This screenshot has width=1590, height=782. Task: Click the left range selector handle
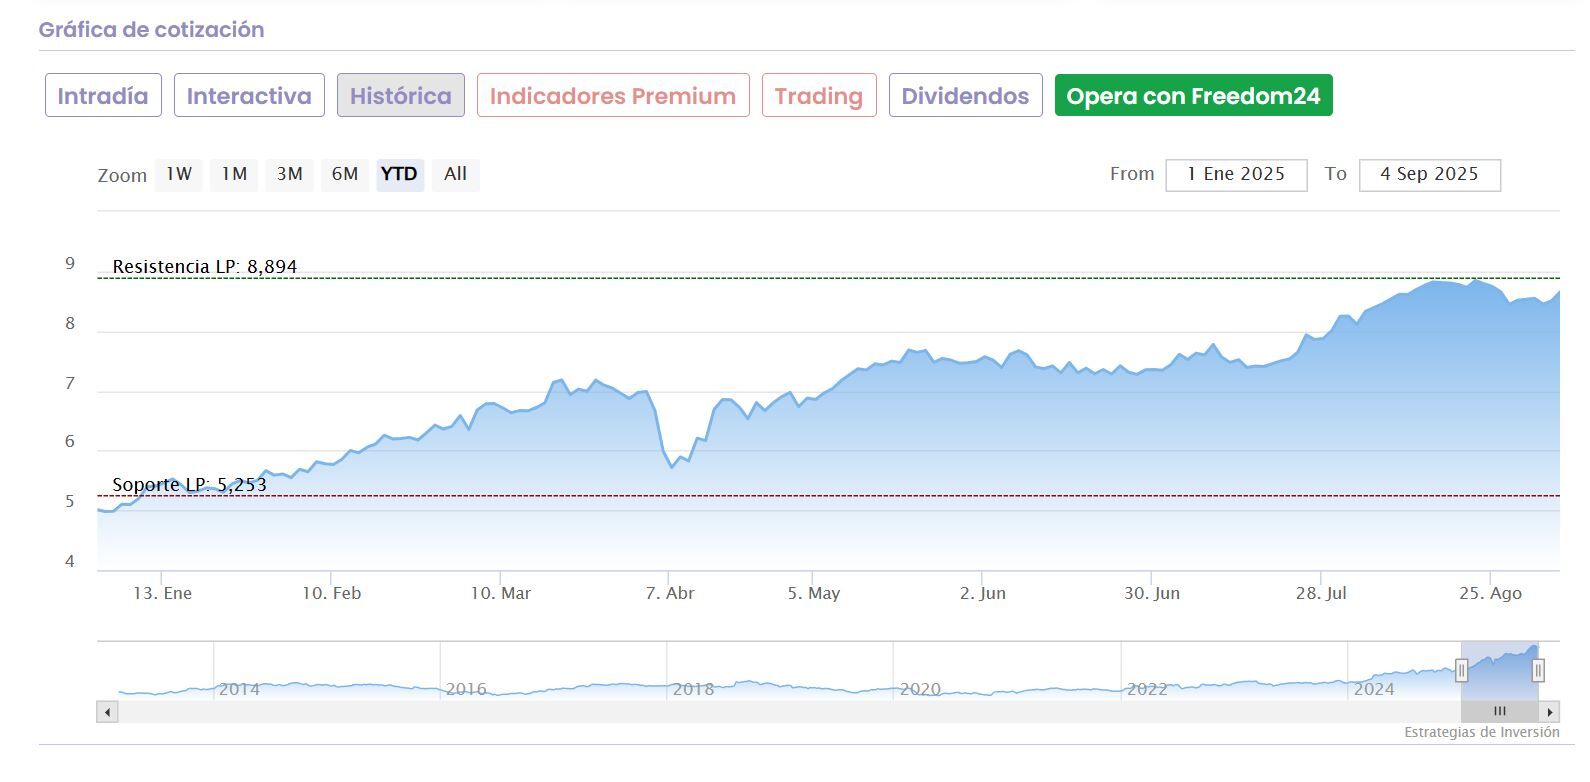pos(1461,670)
